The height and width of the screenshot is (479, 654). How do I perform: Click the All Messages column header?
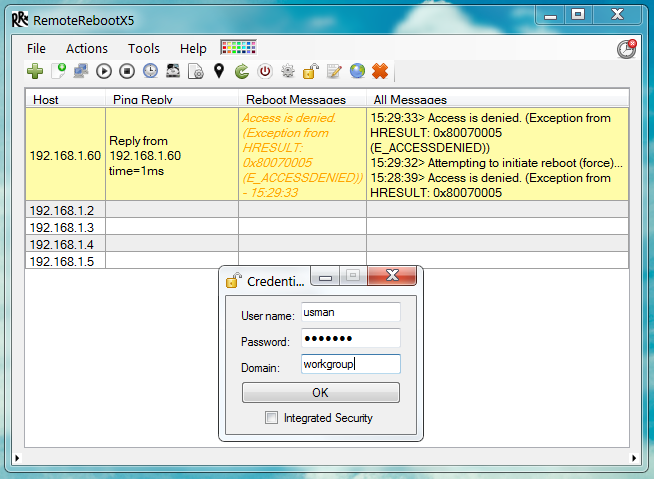pyautogui.click(x=498, y=99)
